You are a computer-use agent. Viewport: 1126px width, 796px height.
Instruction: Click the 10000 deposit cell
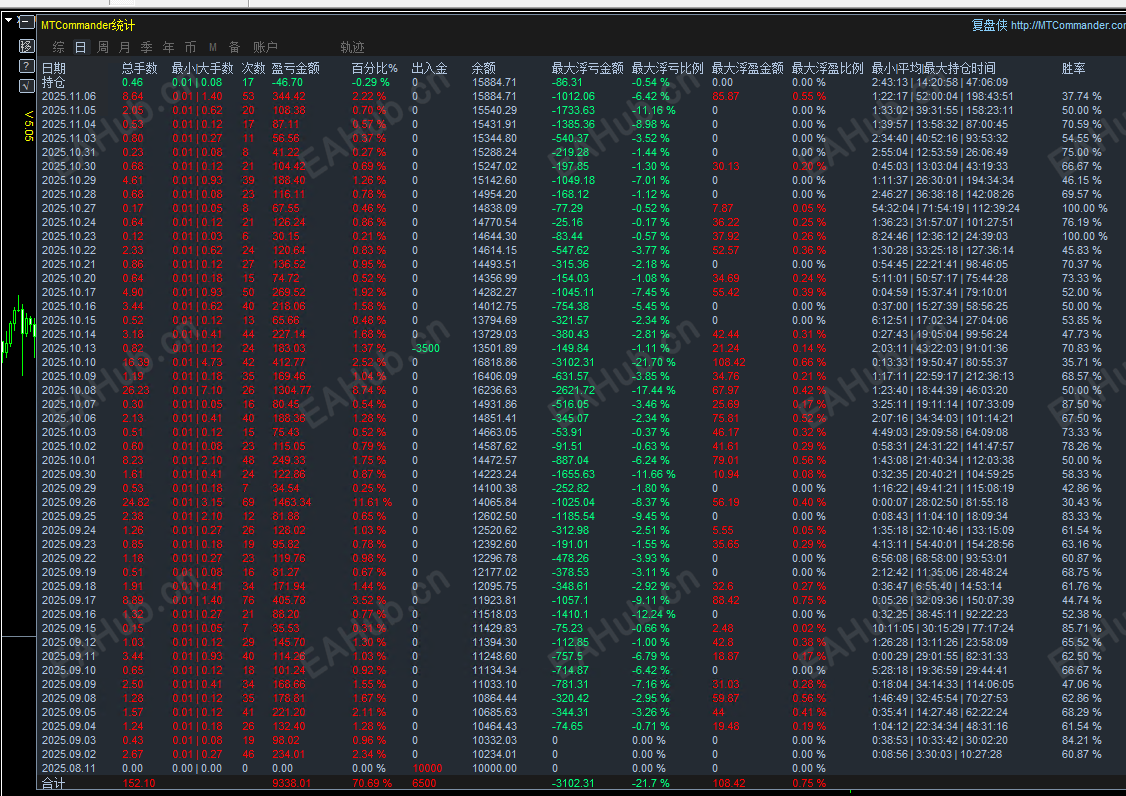click(x=427, y=768)
